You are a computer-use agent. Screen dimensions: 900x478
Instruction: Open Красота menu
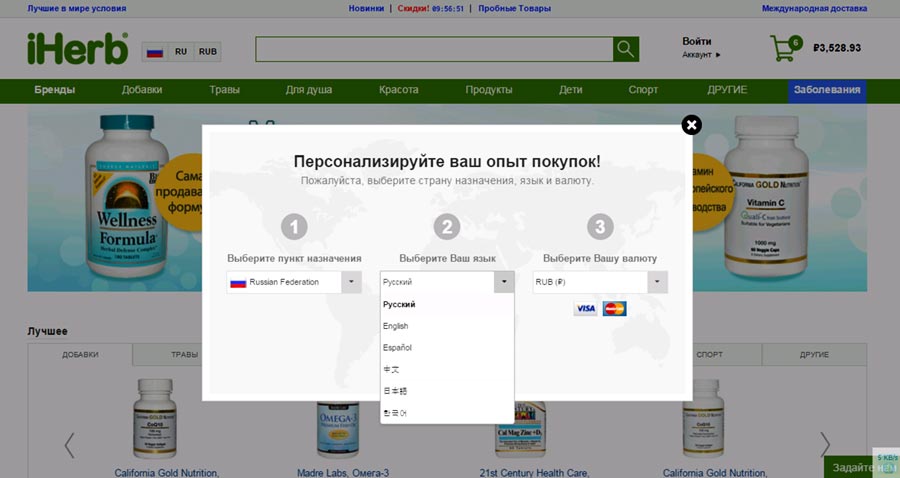398,90
